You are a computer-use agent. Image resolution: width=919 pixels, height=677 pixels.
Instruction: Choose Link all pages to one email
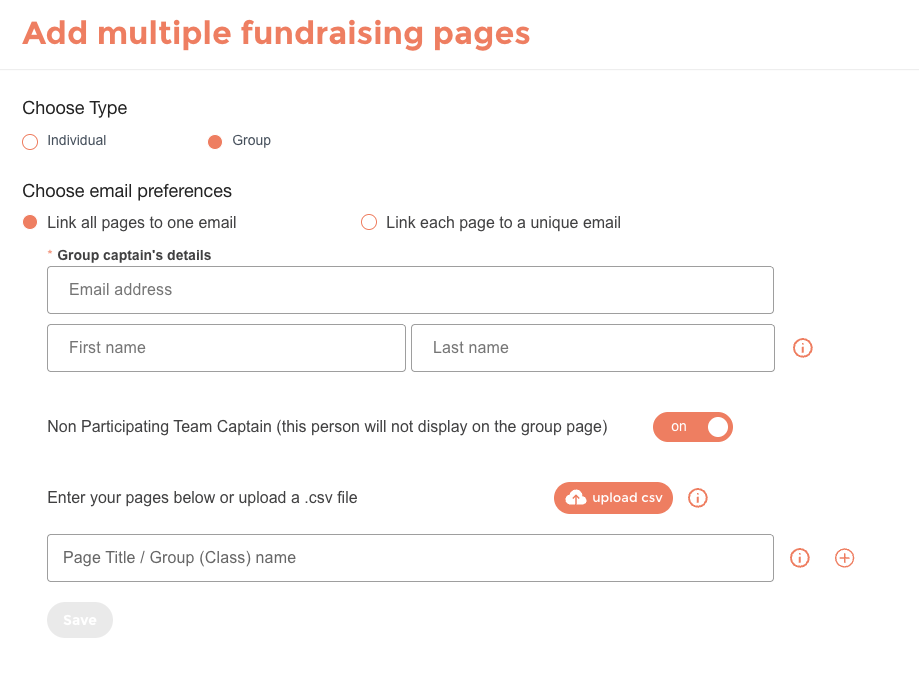pos(30,222)
